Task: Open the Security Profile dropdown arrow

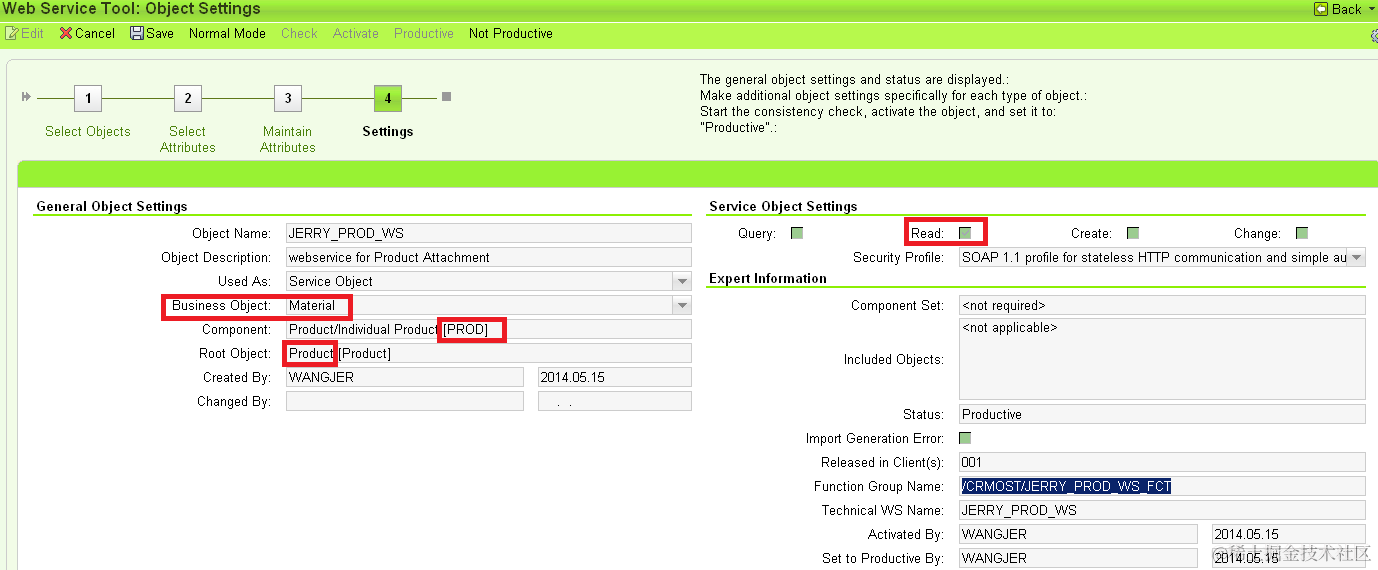Action: point(1357,257)
